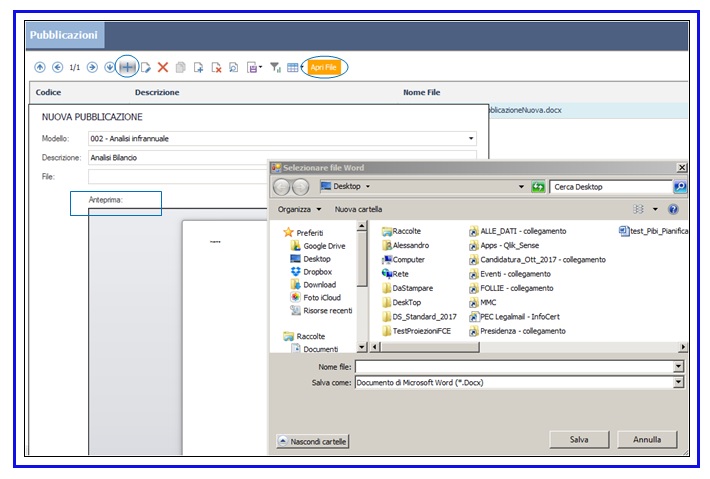This screenshot has width=710, height=479.
Task: Open the Salva come file type dropdown
Action: (x=678, y=383)
